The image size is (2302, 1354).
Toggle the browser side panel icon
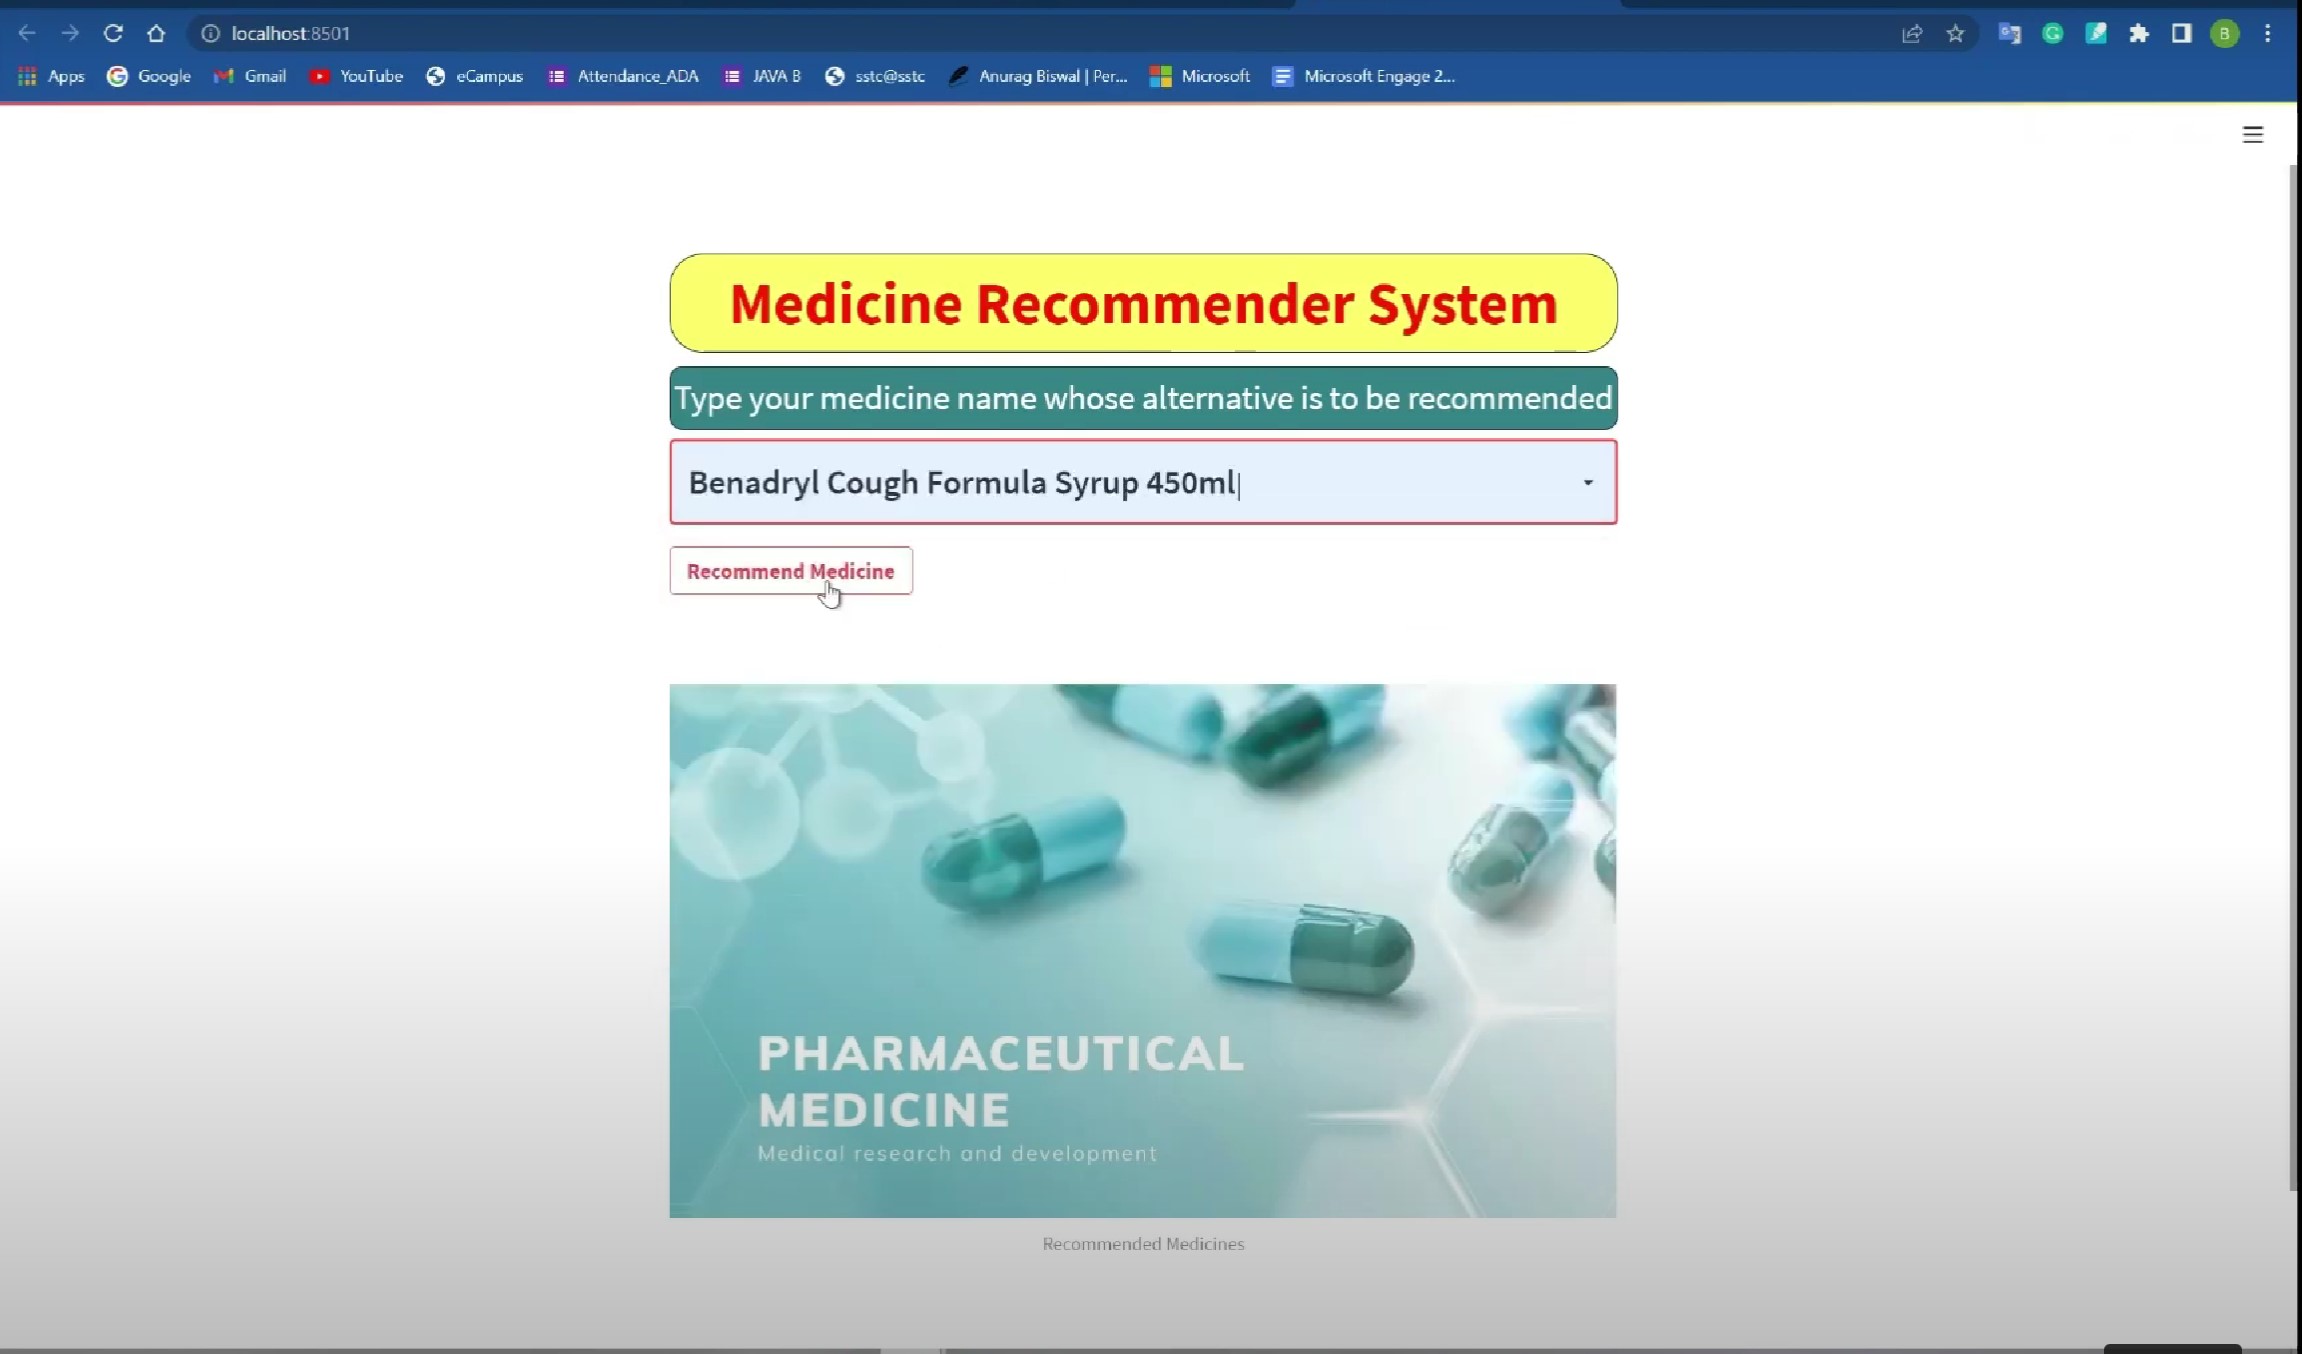(2182, 33)
